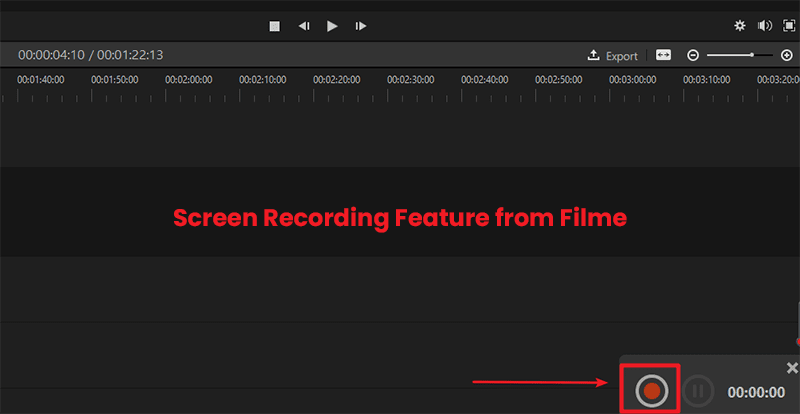Screen dimensions: 800x414
Task: Step forward to the next frame
Action: pyautogui.click(x=361, y=26)
